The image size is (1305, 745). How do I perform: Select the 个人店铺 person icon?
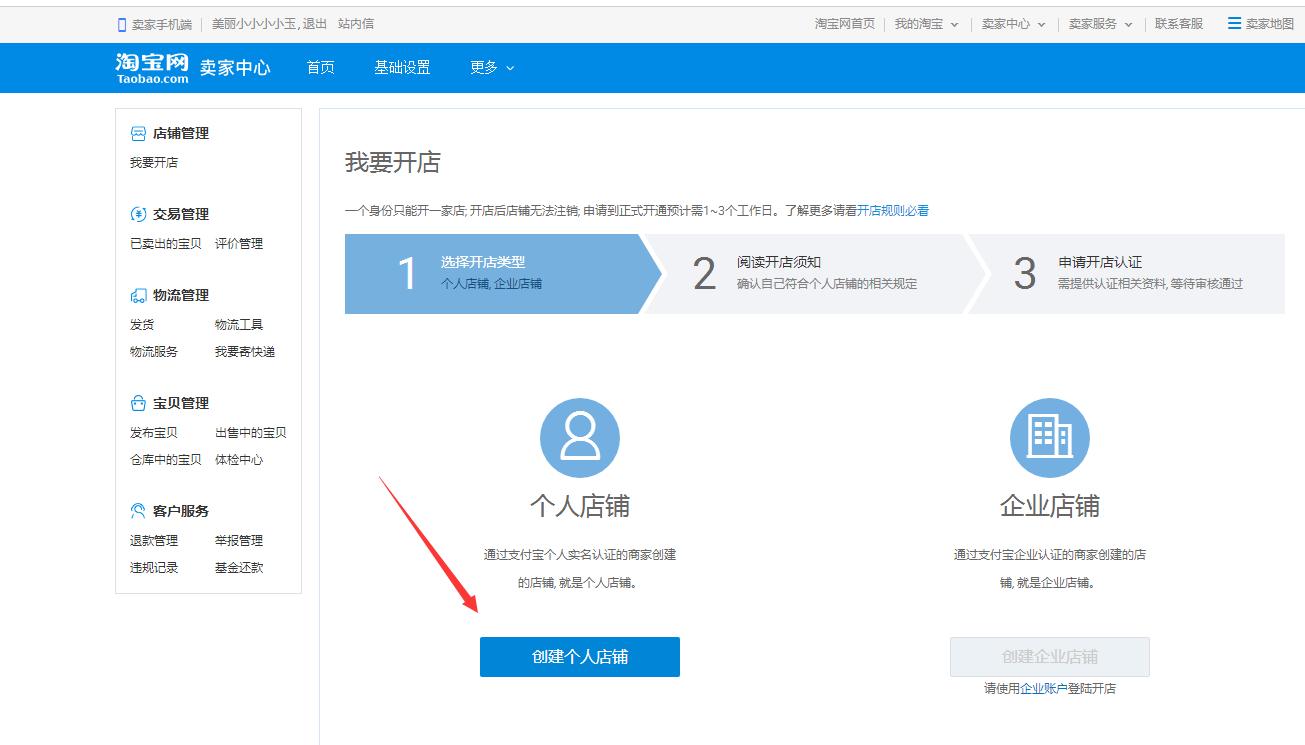click(x=579, y=437)
